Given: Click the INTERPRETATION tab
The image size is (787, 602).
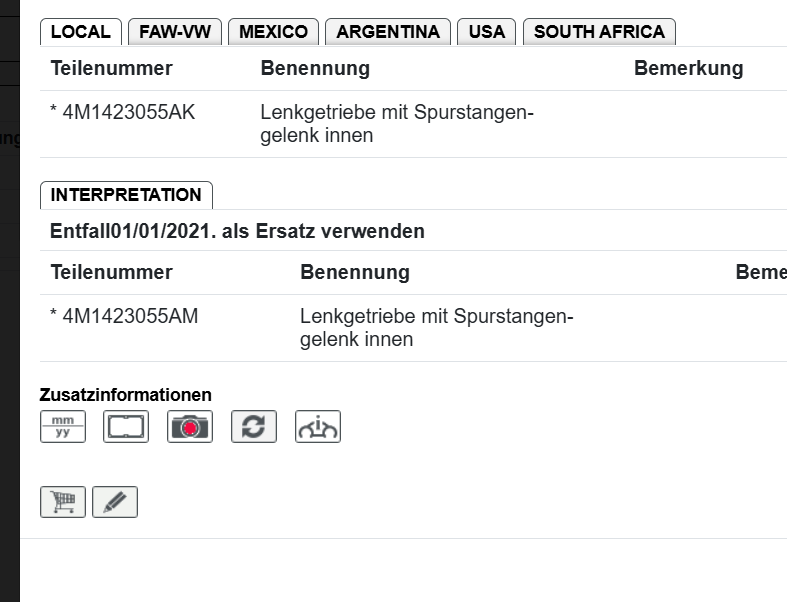Looking at the screenshot, I should 126,195.
